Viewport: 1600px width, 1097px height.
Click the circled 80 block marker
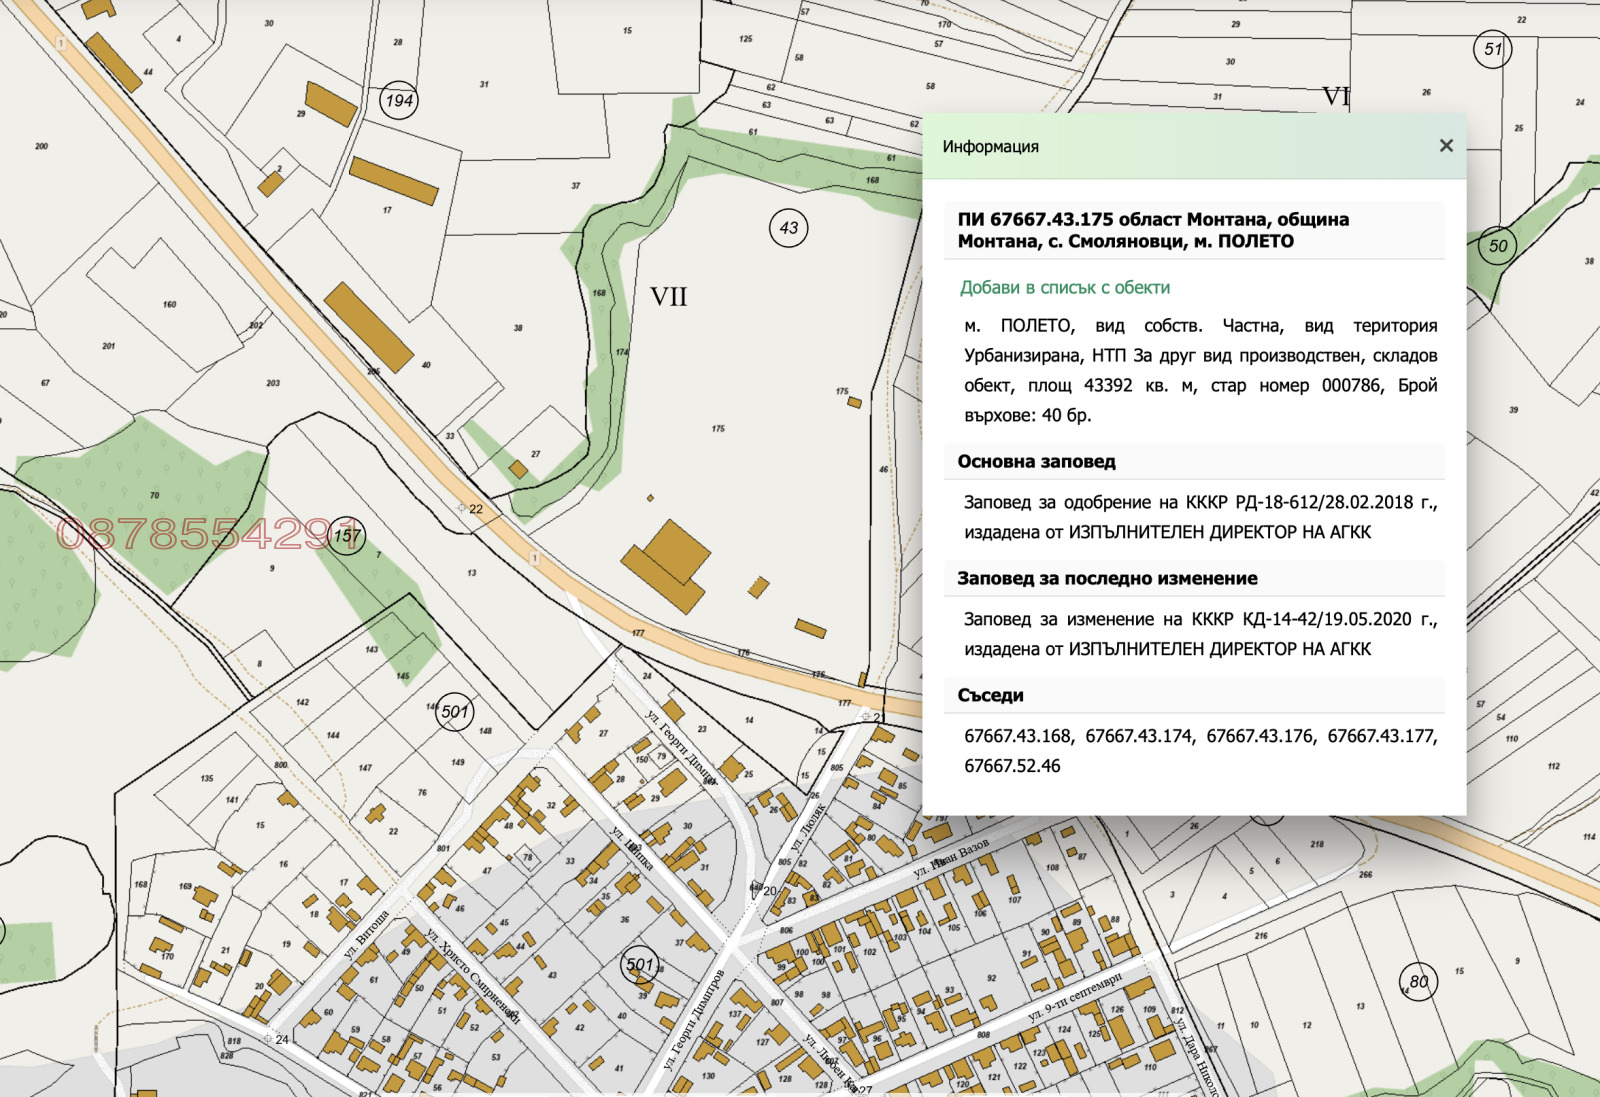(1418, 982)
